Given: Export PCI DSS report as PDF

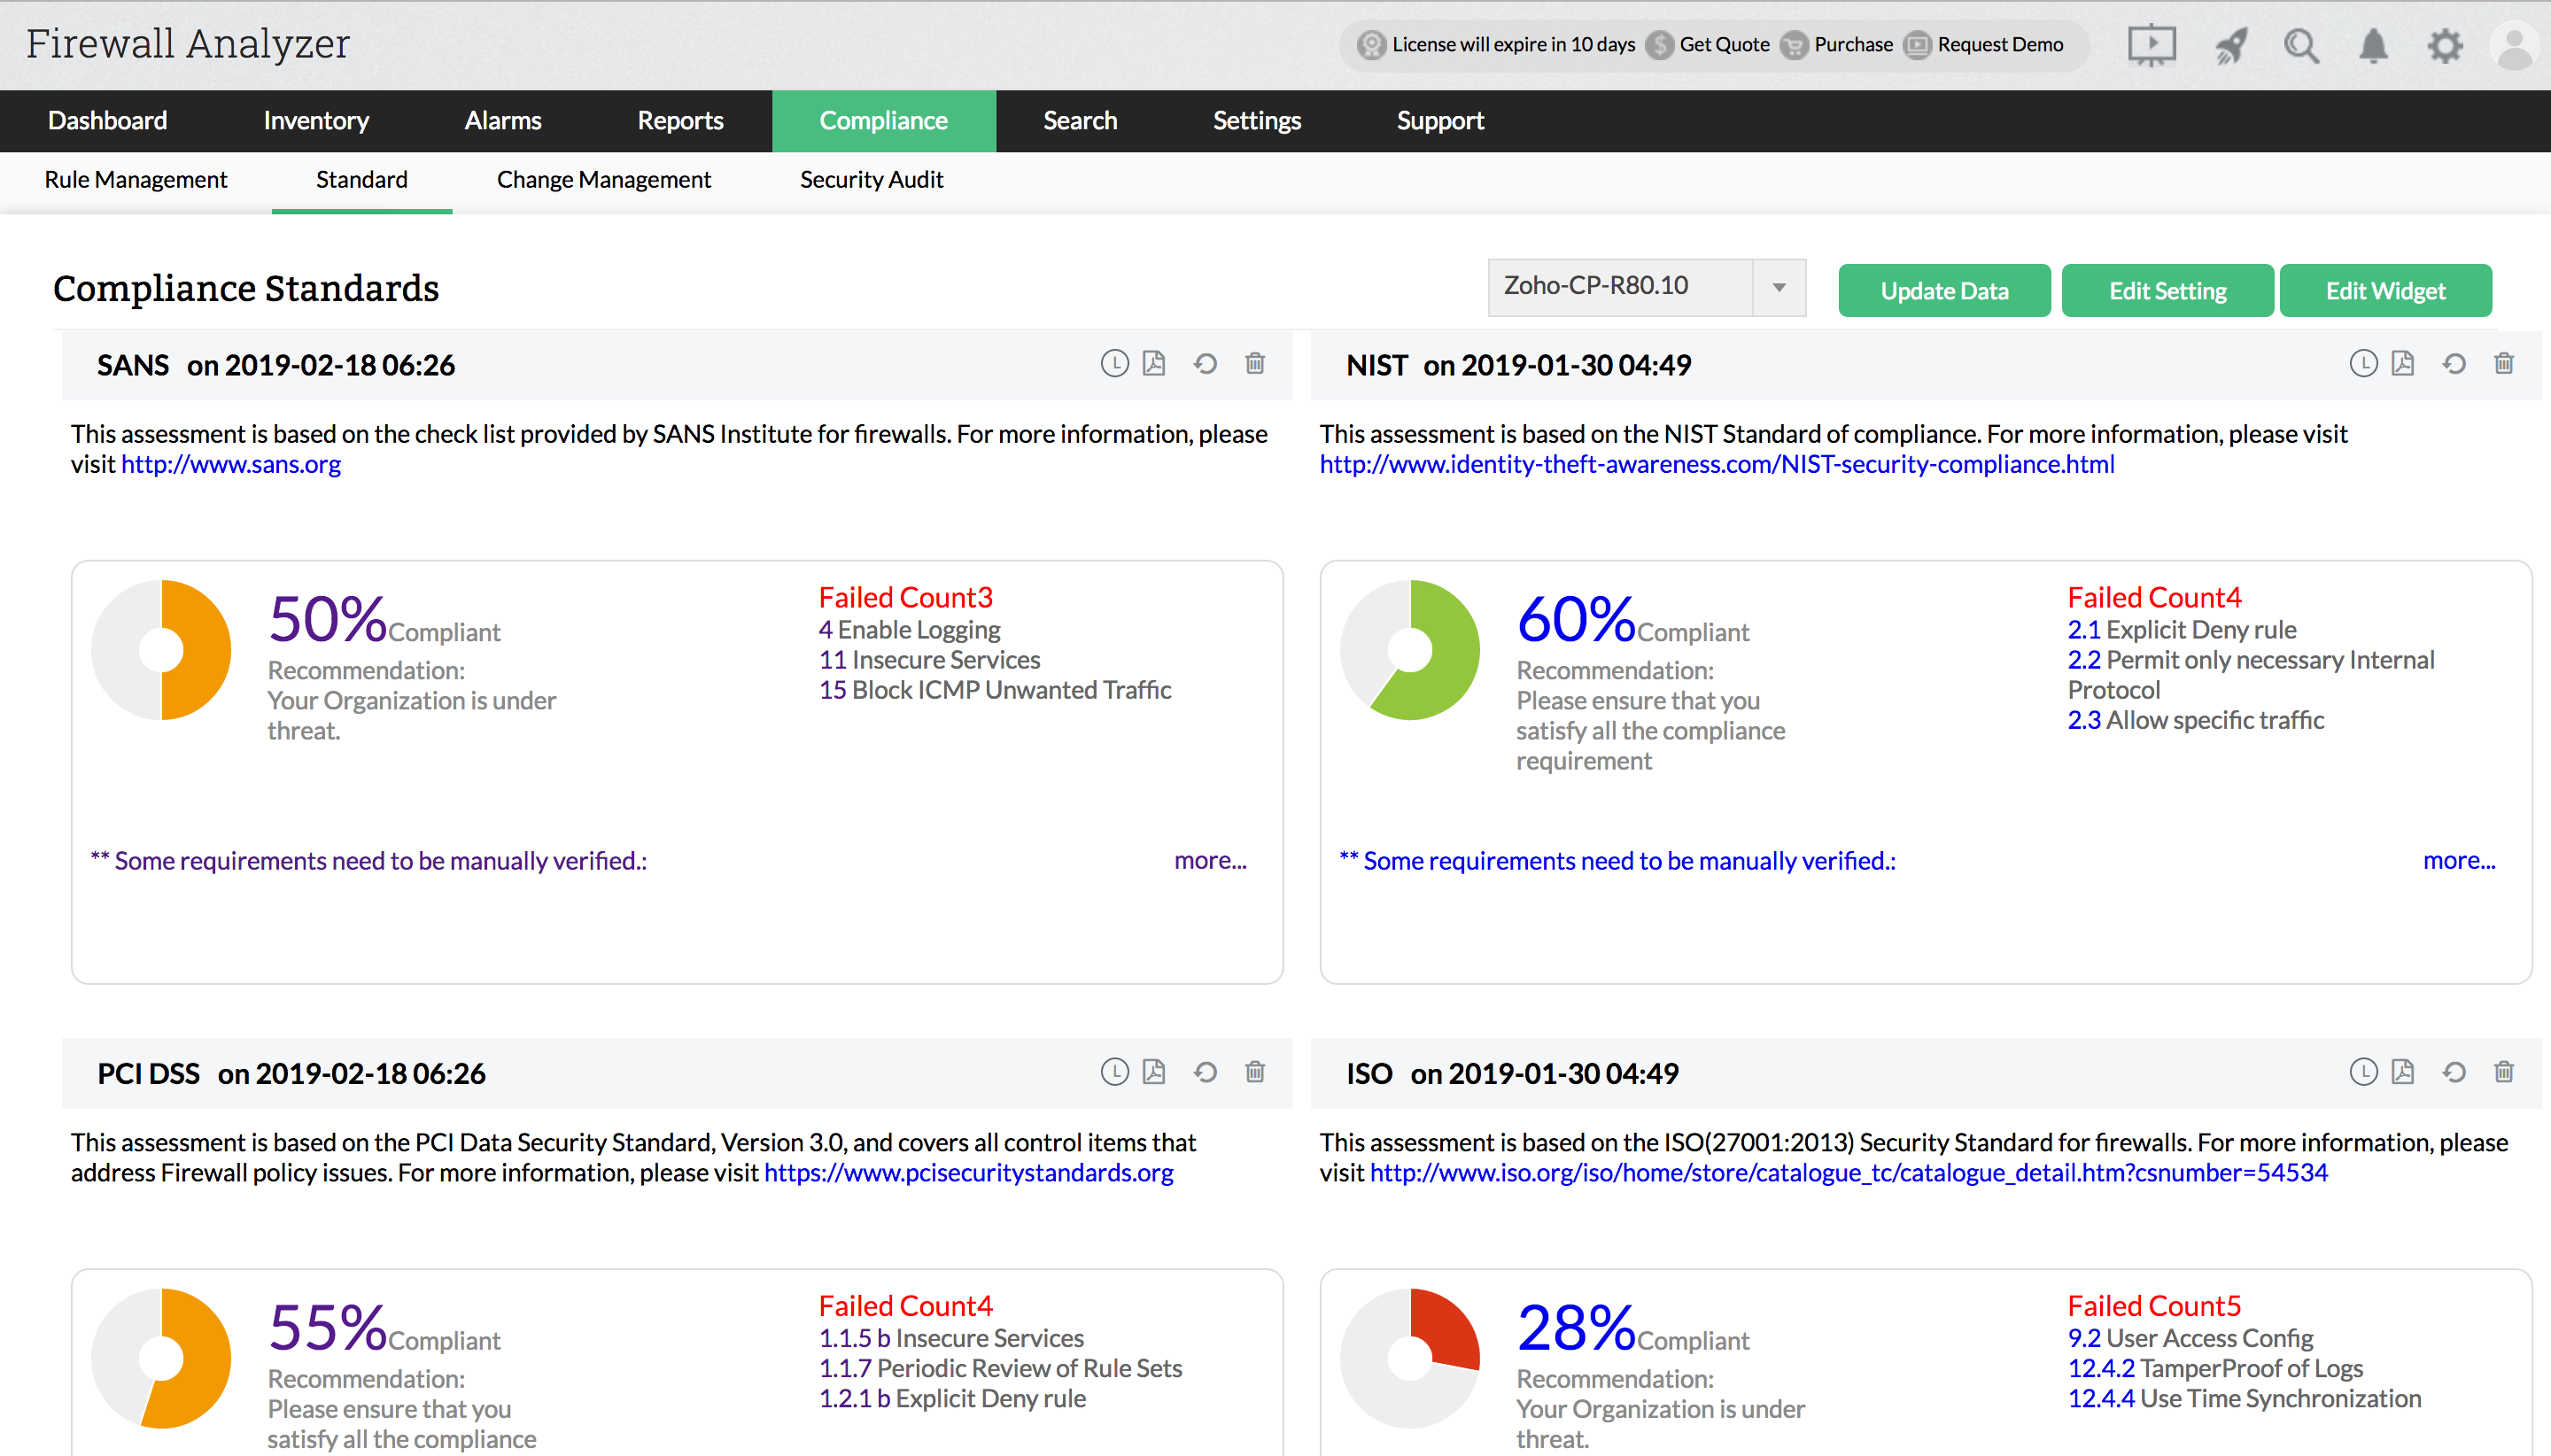Looking at the screenshot, I should coord(1154,1072).
